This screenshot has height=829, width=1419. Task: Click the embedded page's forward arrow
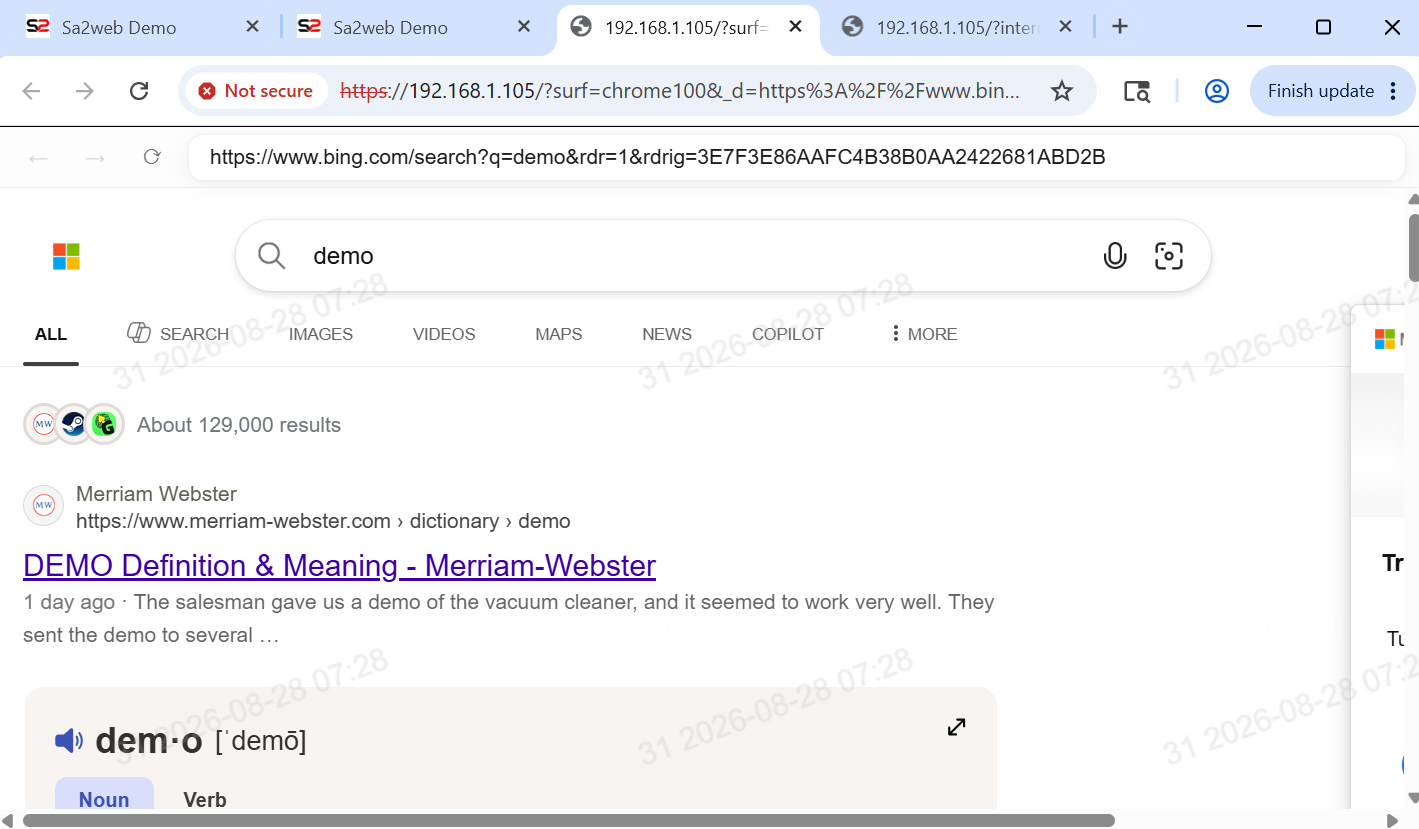[x=95, y=157]
